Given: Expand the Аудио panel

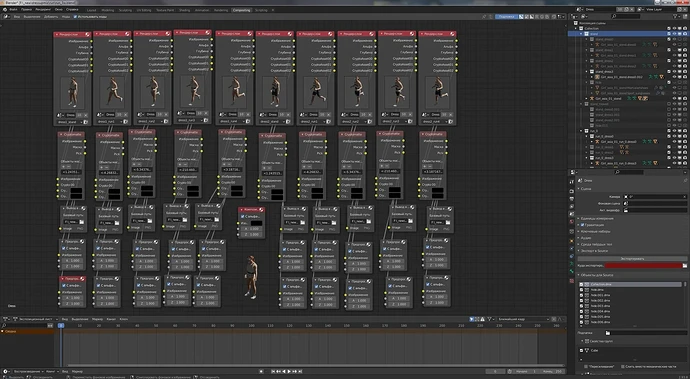Looking at the screenshot, I should 585,238.
